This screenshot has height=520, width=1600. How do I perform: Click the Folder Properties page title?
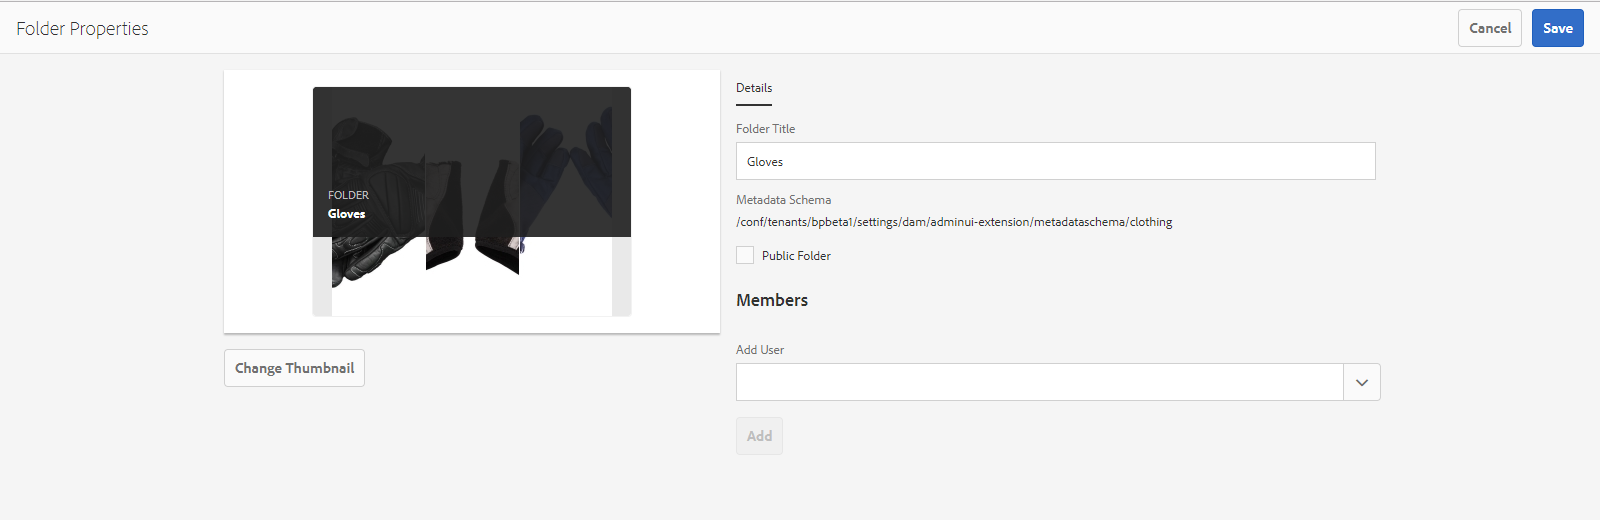[x=82, y=29]
